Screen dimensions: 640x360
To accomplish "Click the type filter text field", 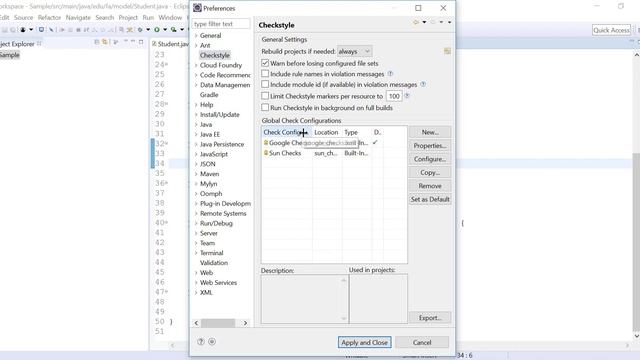I will [221, 24].
